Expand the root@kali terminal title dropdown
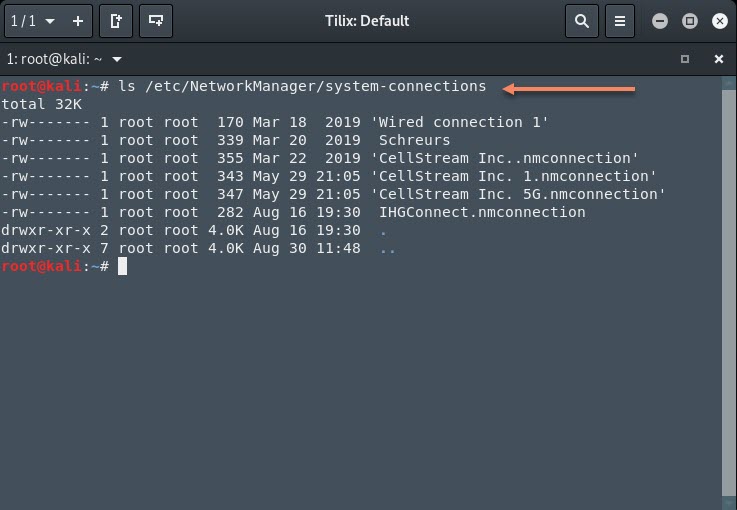 point(118,59)
